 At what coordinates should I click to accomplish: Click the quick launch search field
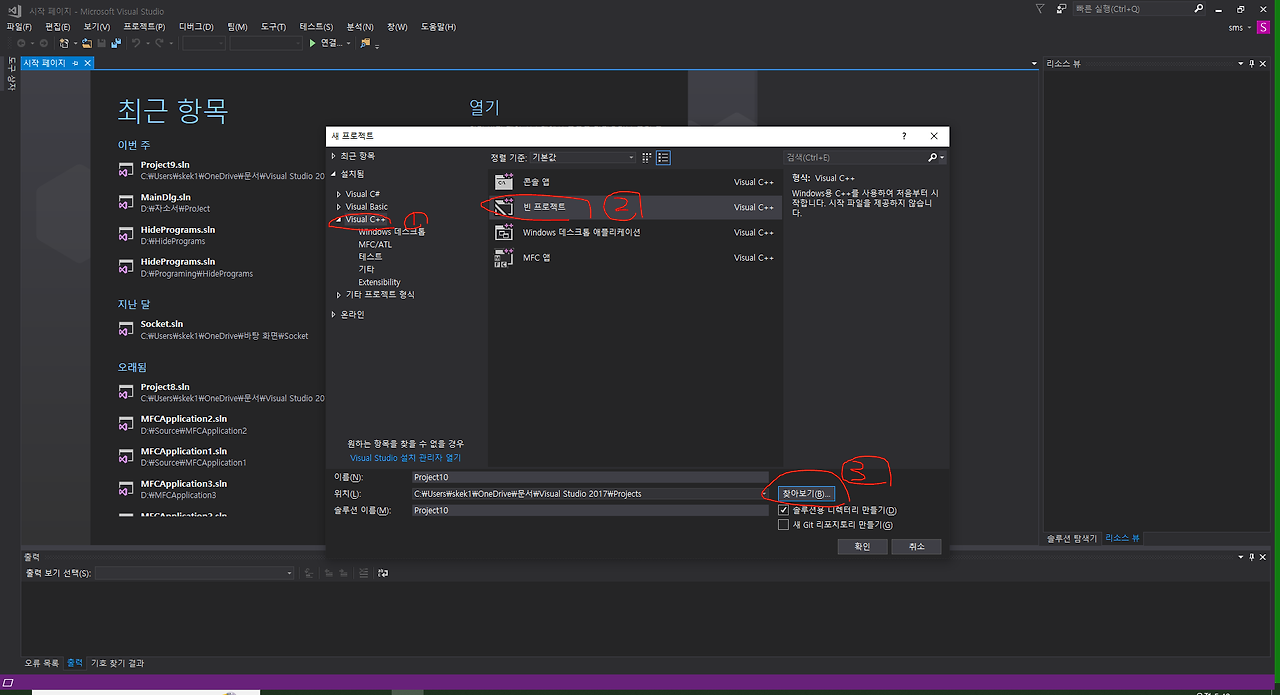(x=1133, y=8)
